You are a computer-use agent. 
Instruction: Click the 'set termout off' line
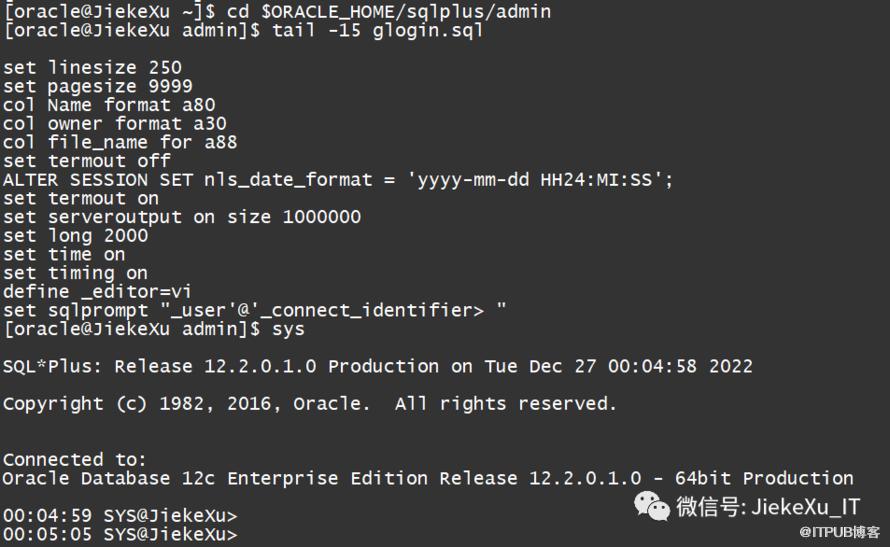point(86,160)
